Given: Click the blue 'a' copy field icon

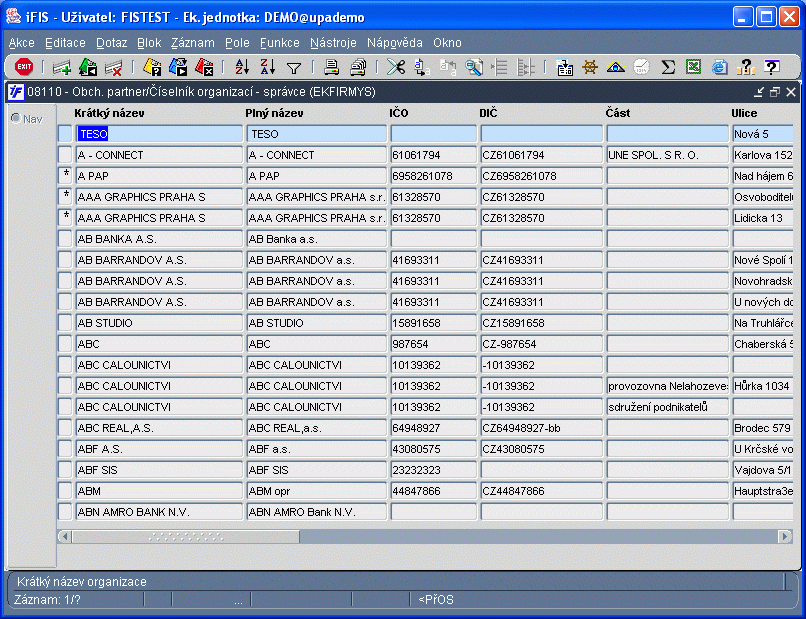Looking at the screenshot, I should tap(422, 67).
